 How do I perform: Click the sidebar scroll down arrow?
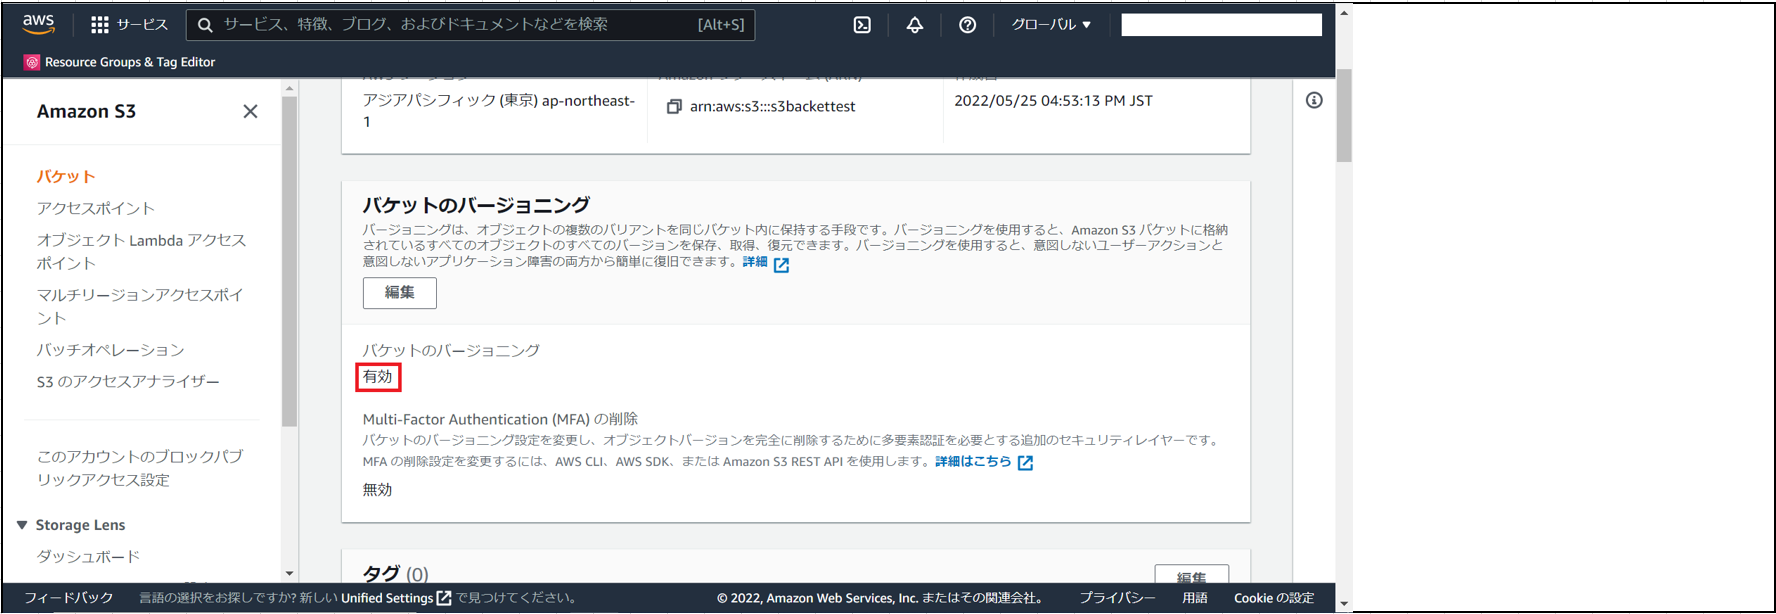point(289,574)
